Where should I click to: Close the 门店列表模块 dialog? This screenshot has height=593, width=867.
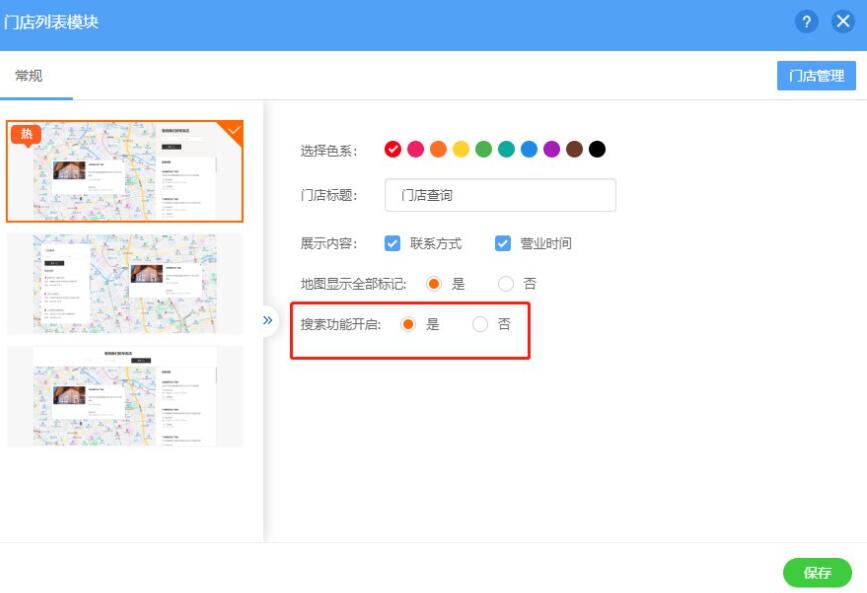point(842,22)
